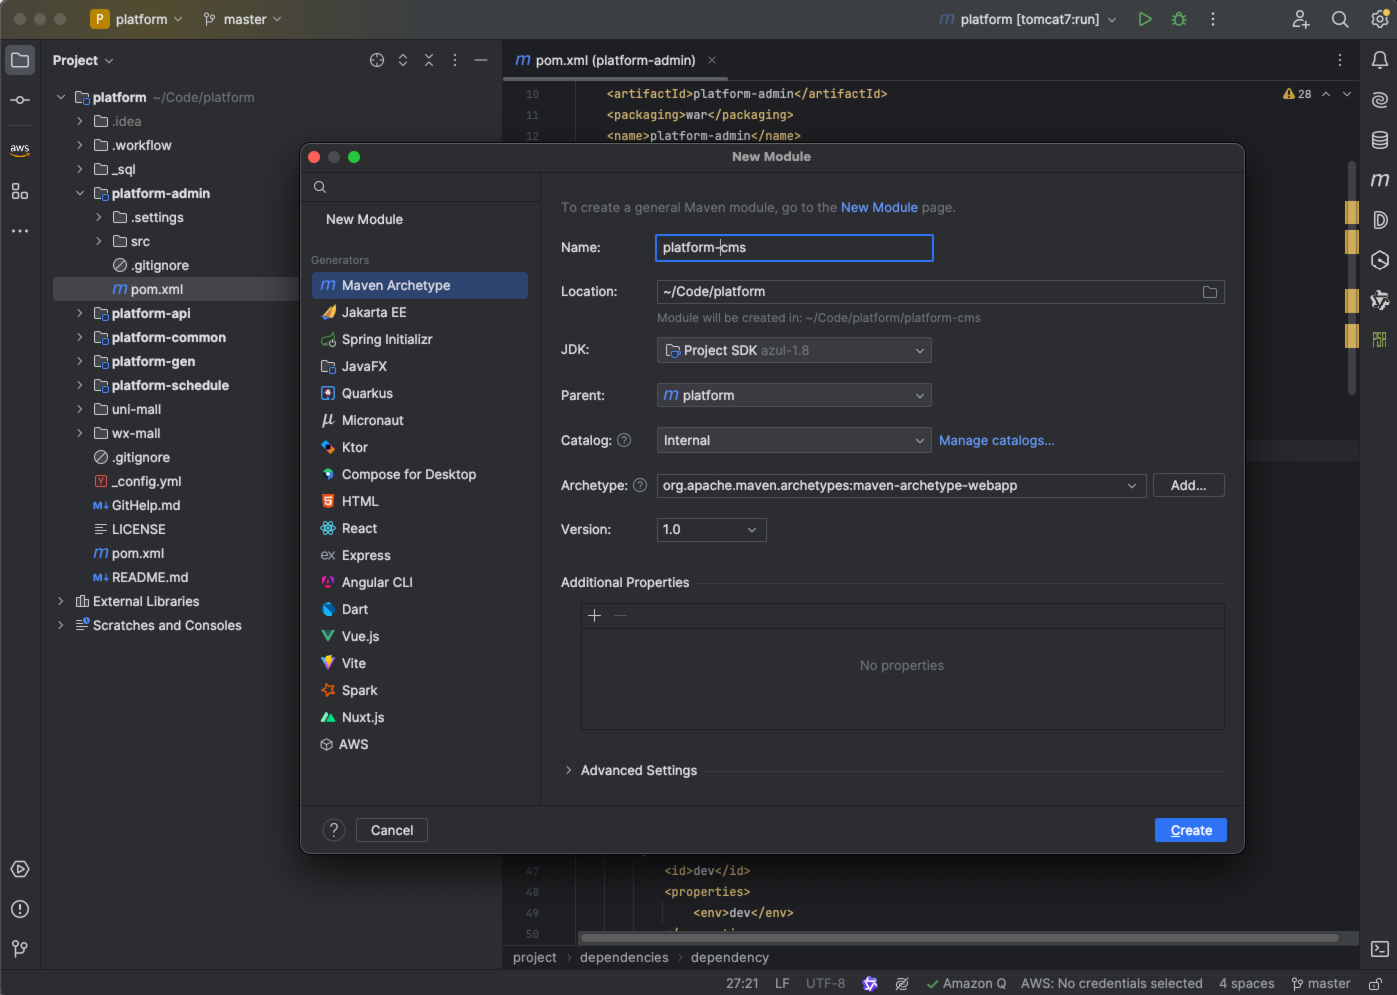Click the dialog generator search field
The width and height of the screenshot is (1397, 995).
click(420, 187)
